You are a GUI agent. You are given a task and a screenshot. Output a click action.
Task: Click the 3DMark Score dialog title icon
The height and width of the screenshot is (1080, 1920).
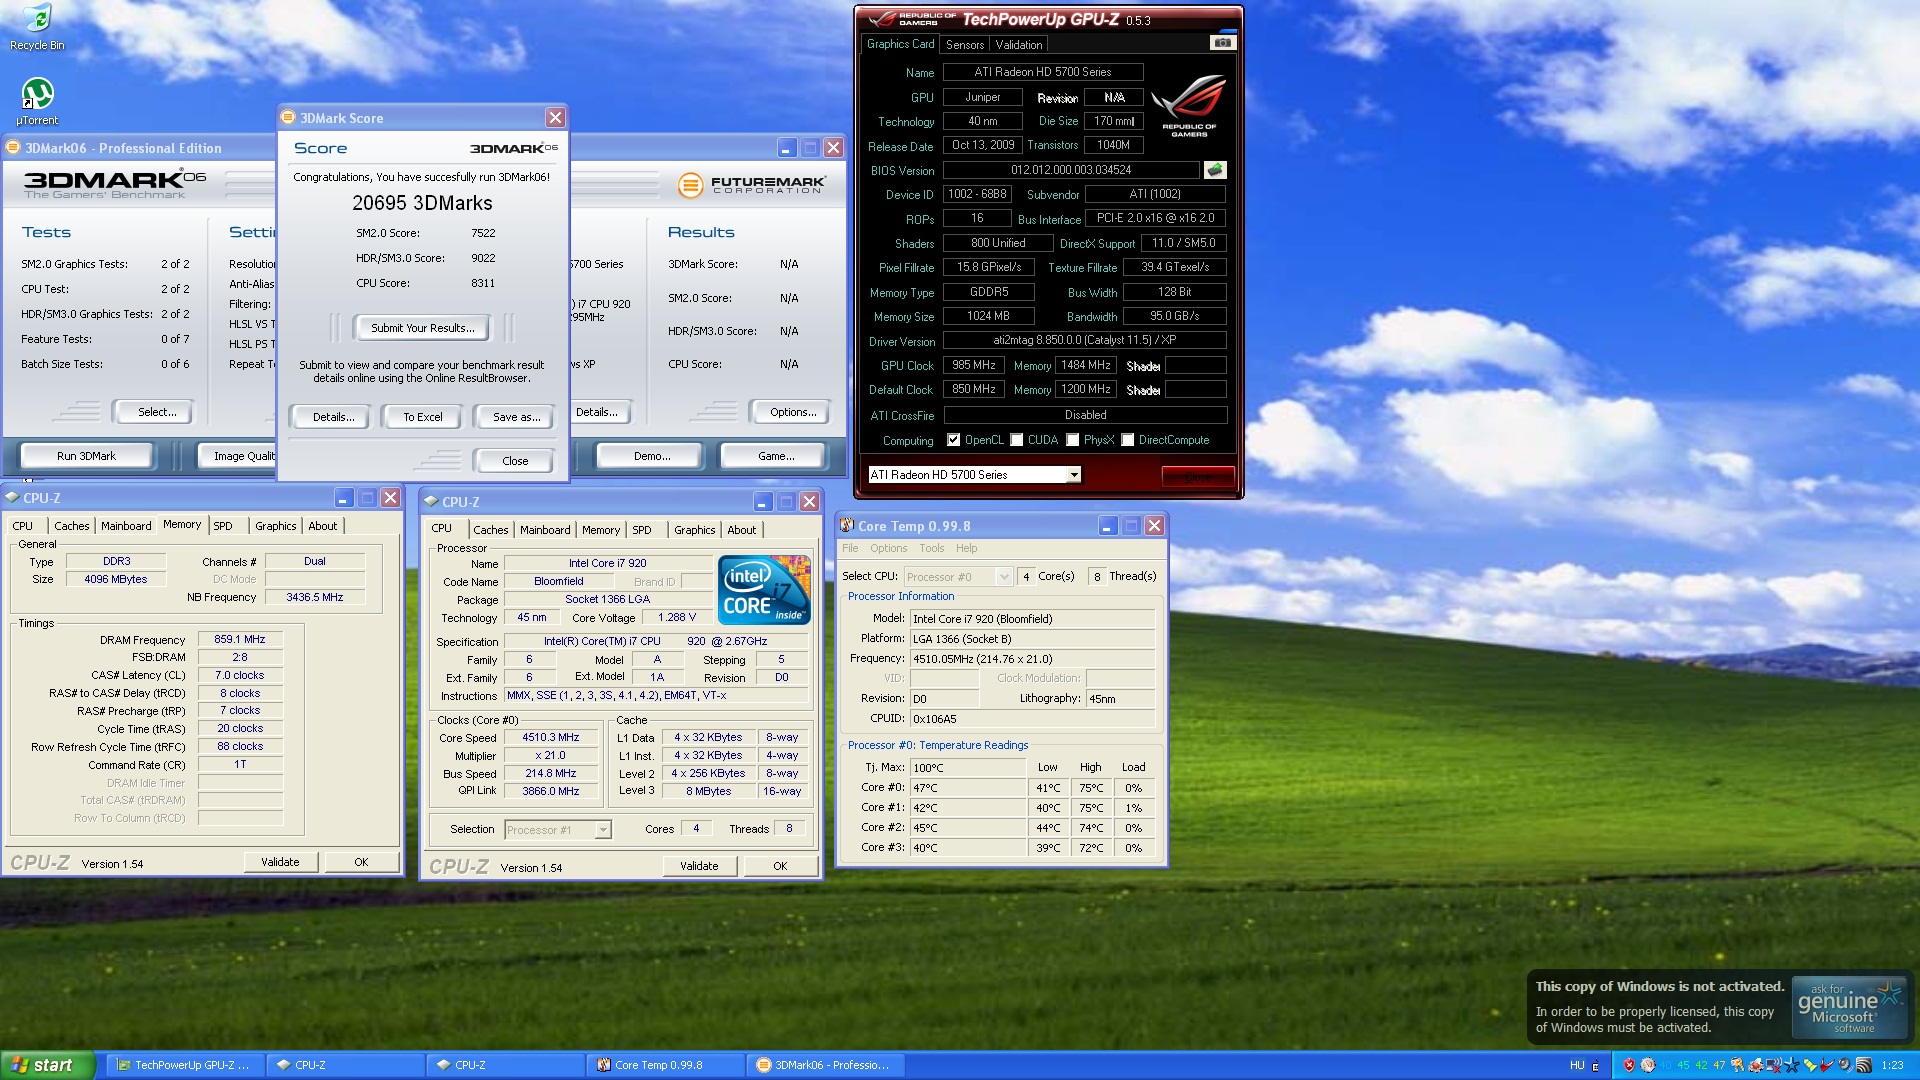coord(288,117)
